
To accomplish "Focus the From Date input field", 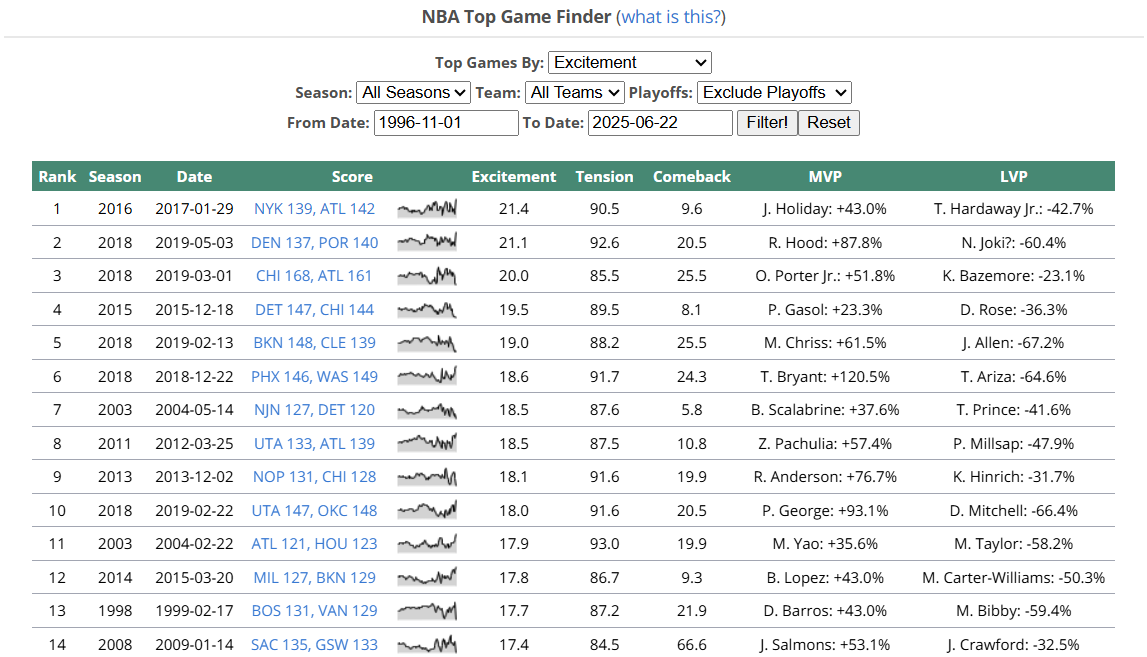I will pos(446,123).
